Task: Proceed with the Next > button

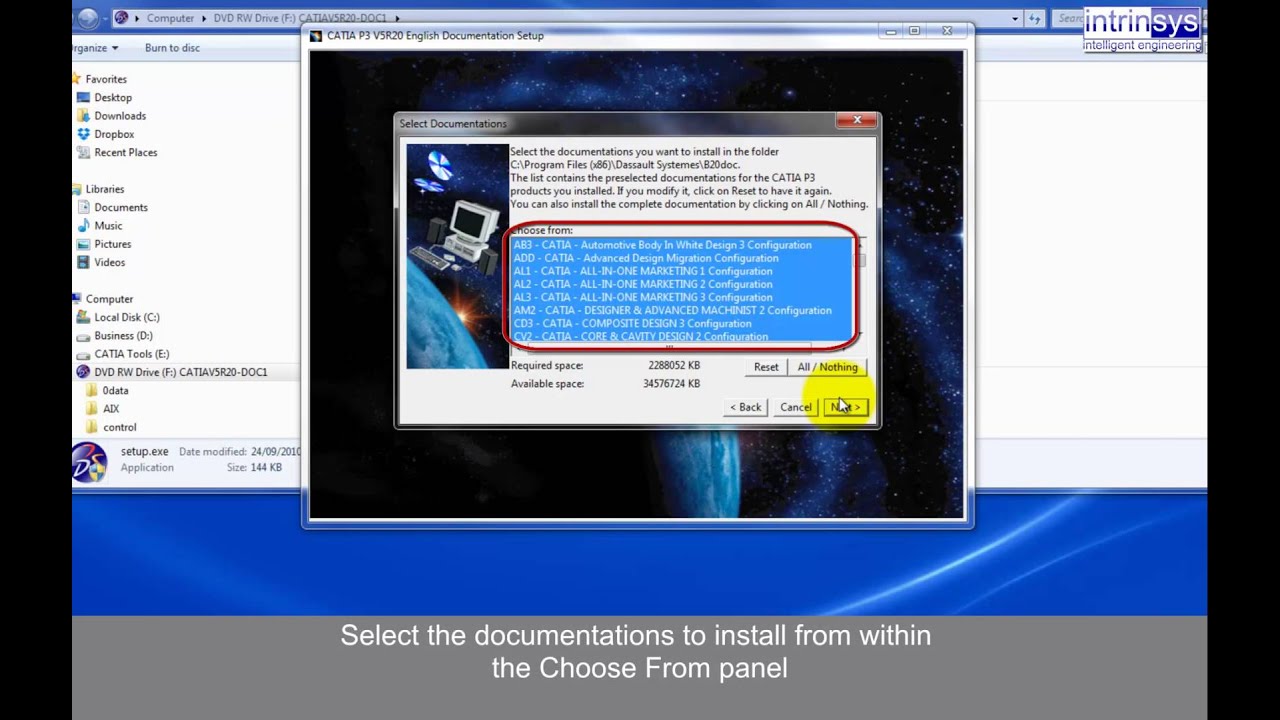Action: click(x=846, y=407)
